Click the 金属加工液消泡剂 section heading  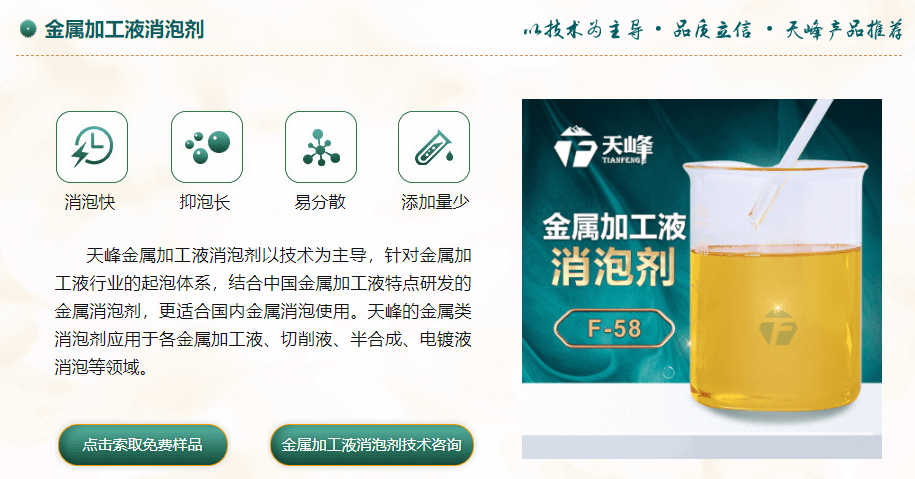pyautogui.click(x=124, y=29)
